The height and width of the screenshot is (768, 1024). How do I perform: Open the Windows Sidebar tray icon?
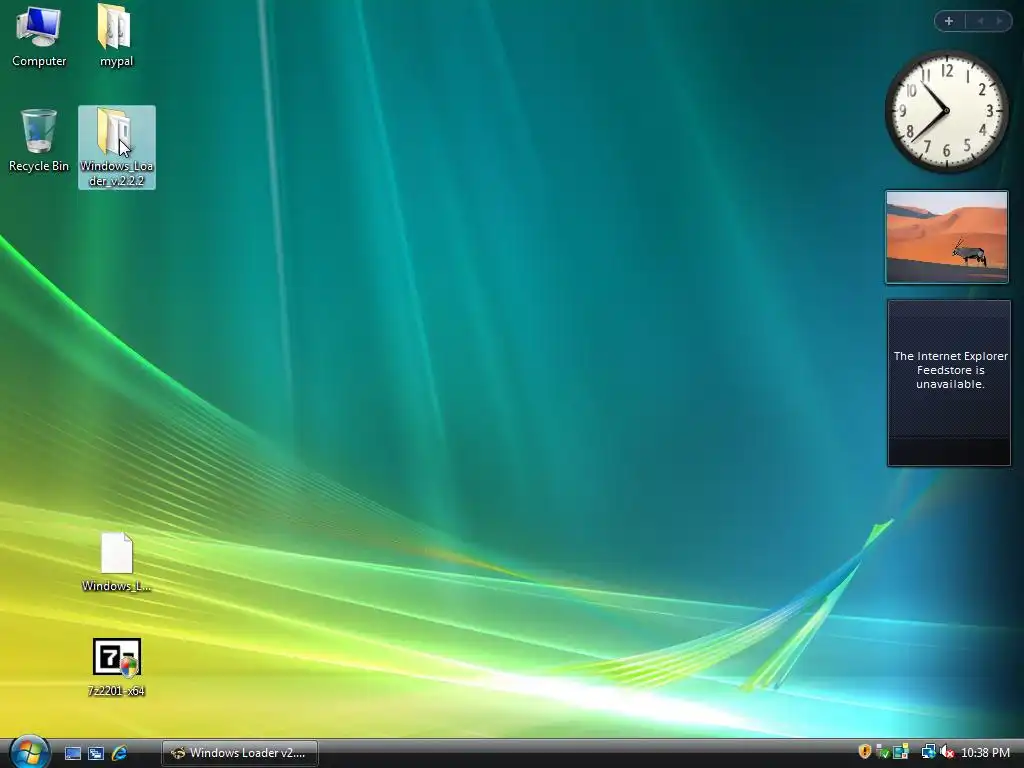point(901,752)
